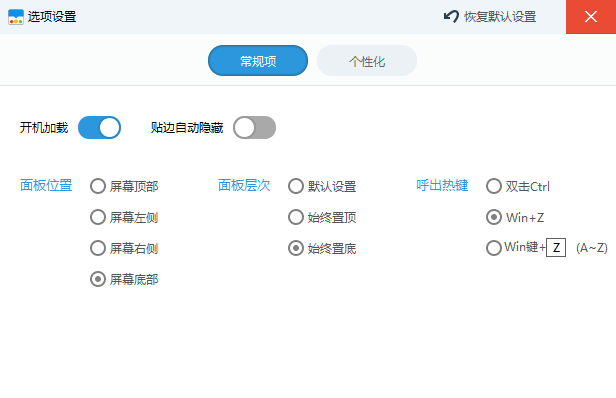Open the 个性化 tab
This screenshot has height=398, width=616.
367,61
